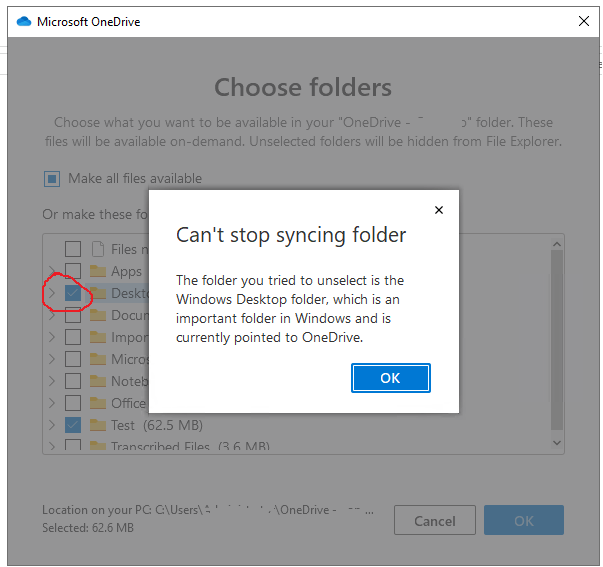Check the Office folder checkbox
Screen dimensions: 603x567
pos(73,403)
